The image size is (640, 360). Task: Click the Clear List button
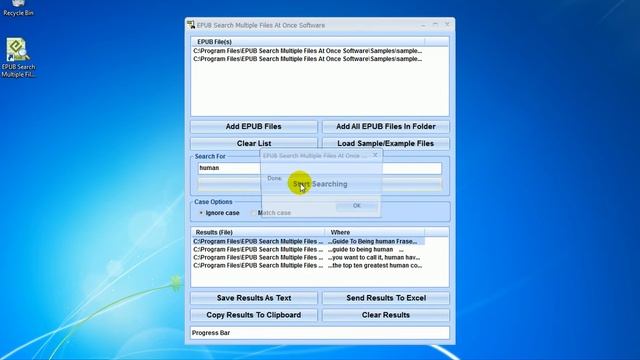[x=253, y=143]
